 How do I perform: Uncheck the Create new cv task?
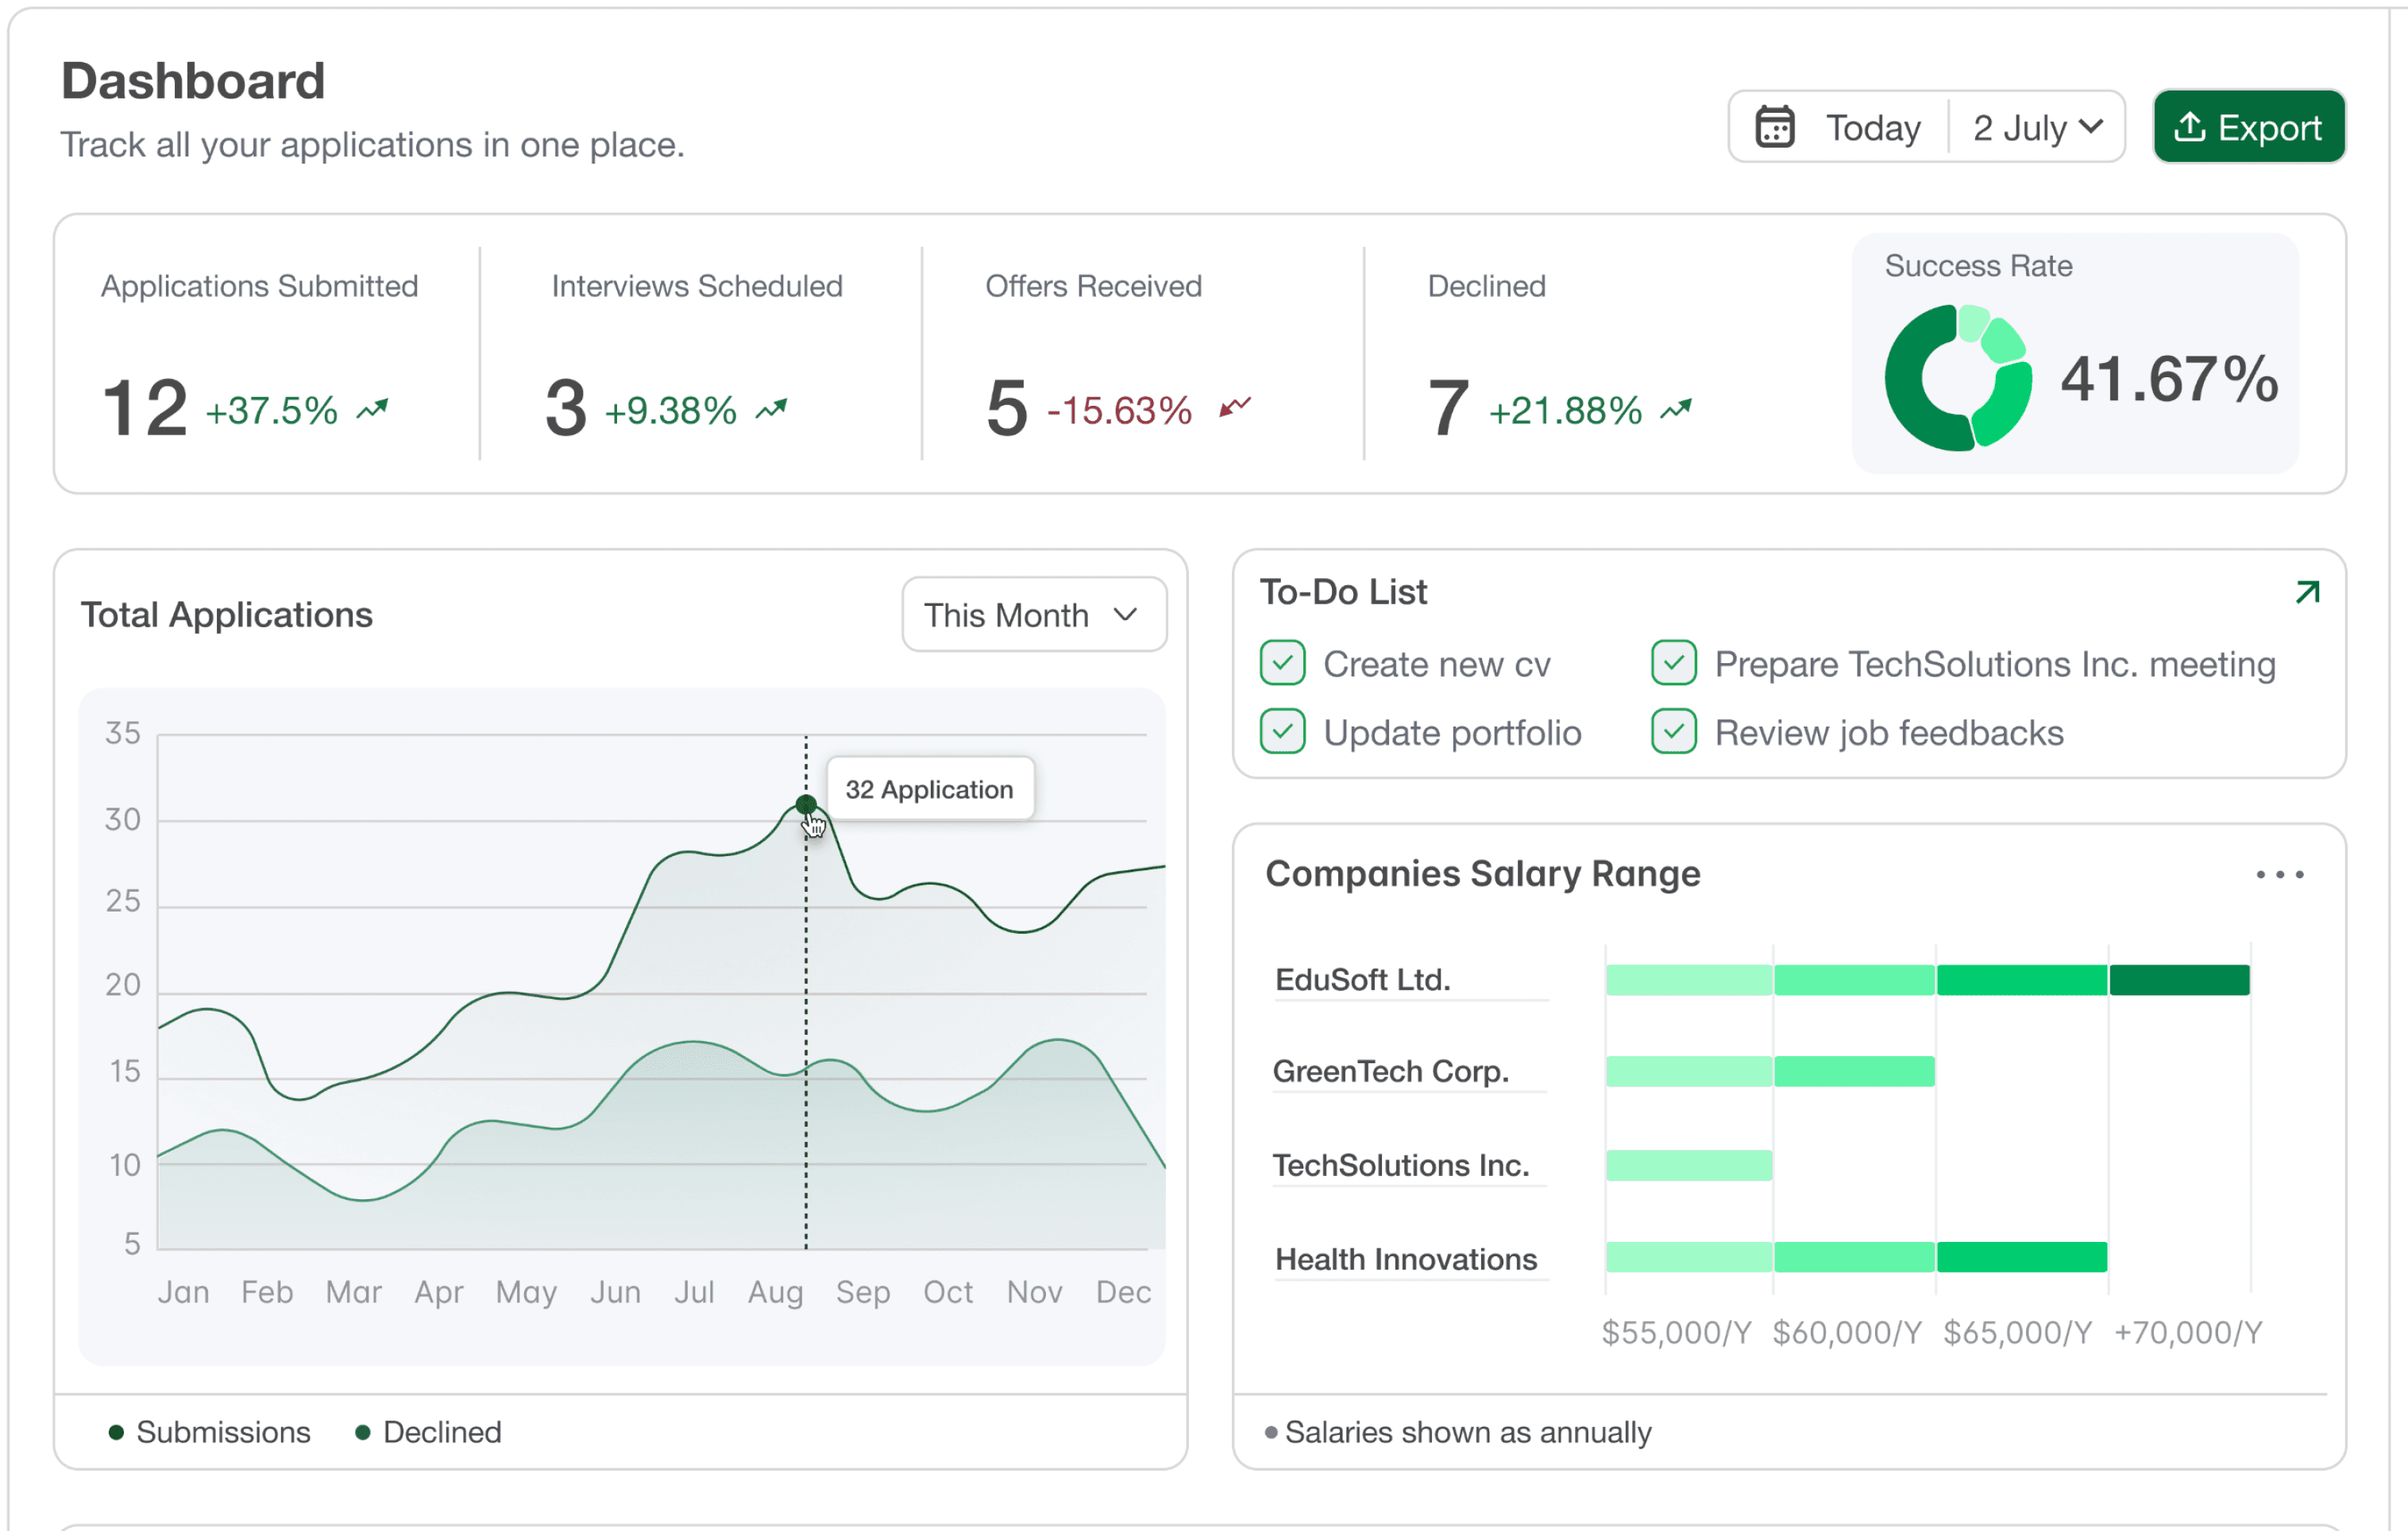coord(1282,663)
